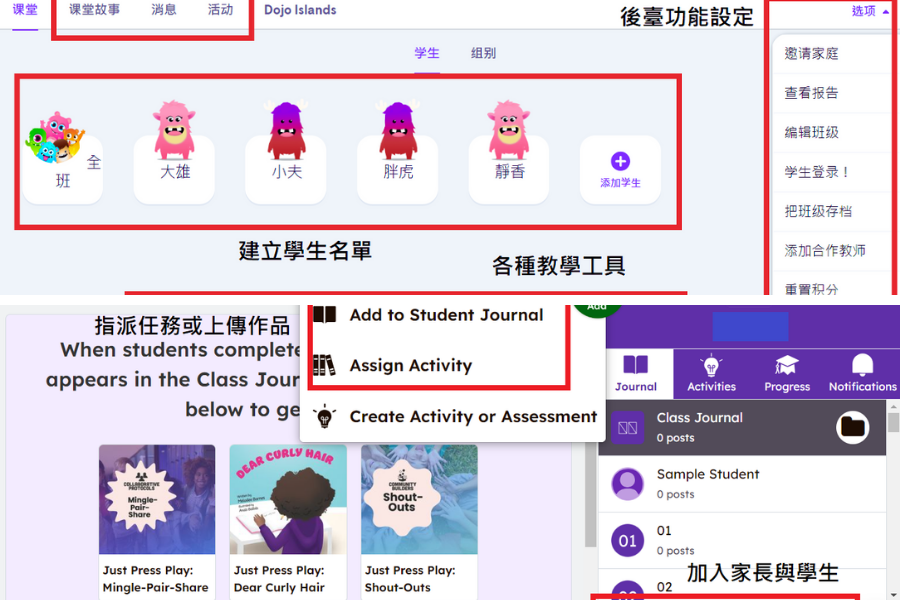The image size is (900, 600).
Task: Expand the 选项 dropdown menu
Action: (870, 11)
